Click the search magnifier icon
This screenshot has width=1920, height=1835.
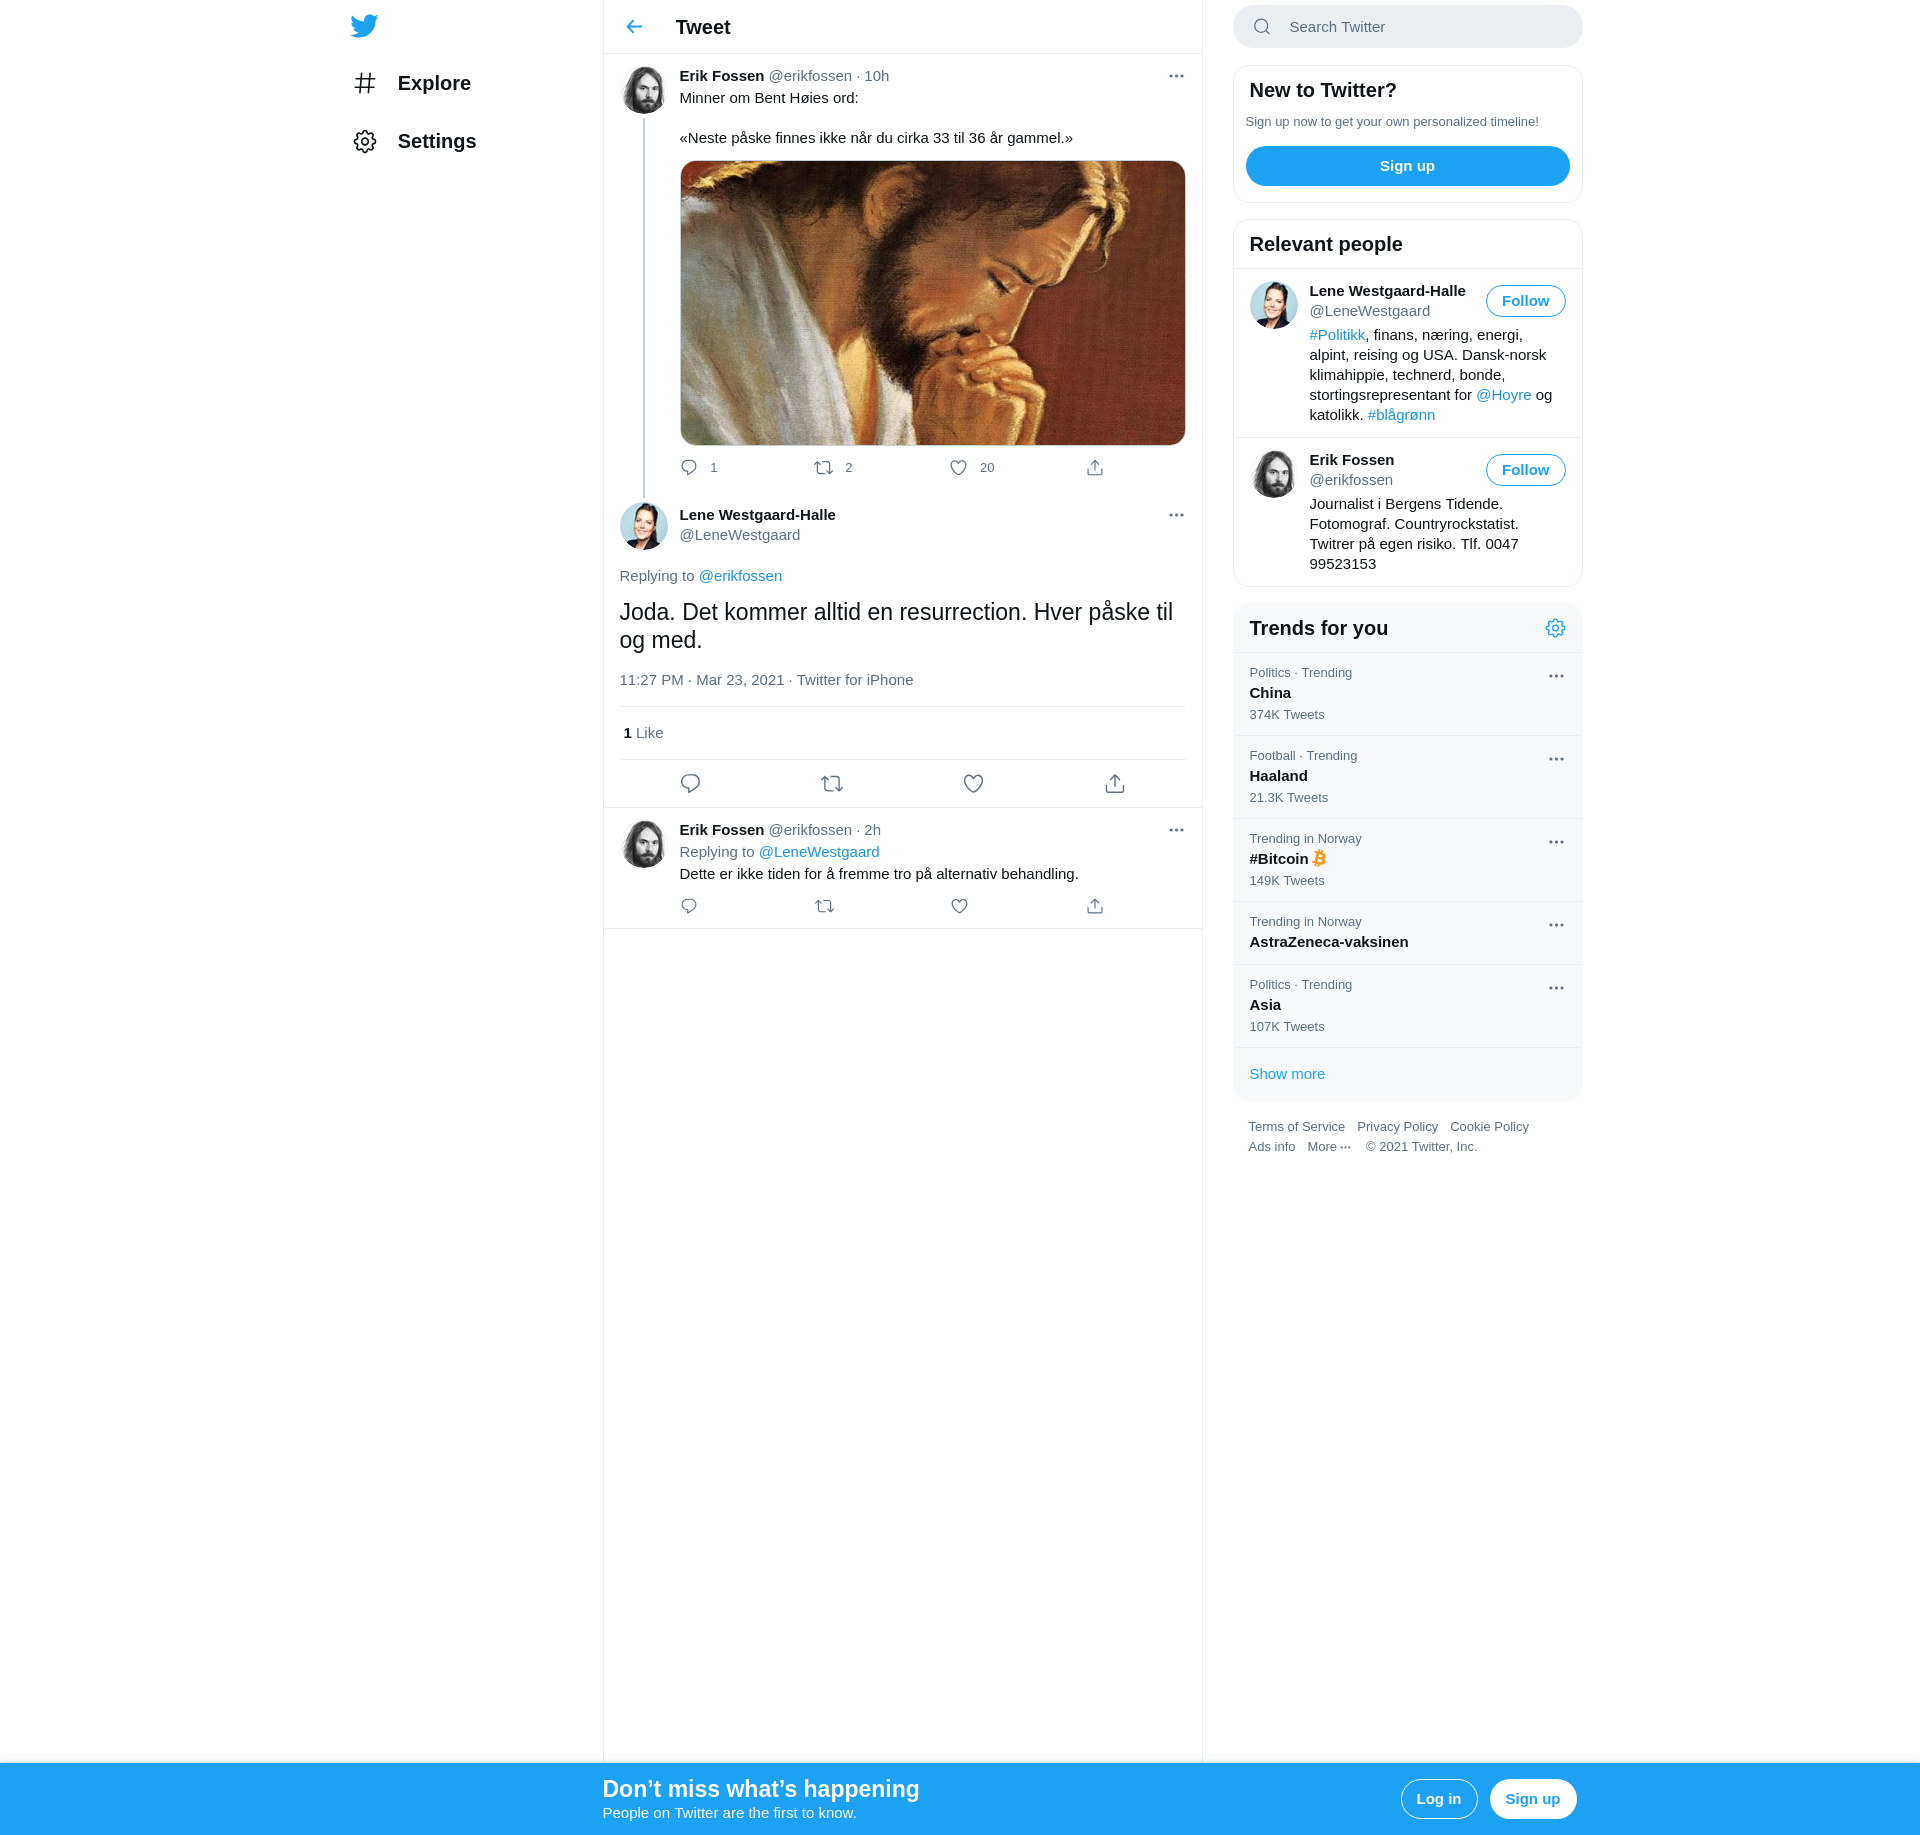coord(1262,27)
